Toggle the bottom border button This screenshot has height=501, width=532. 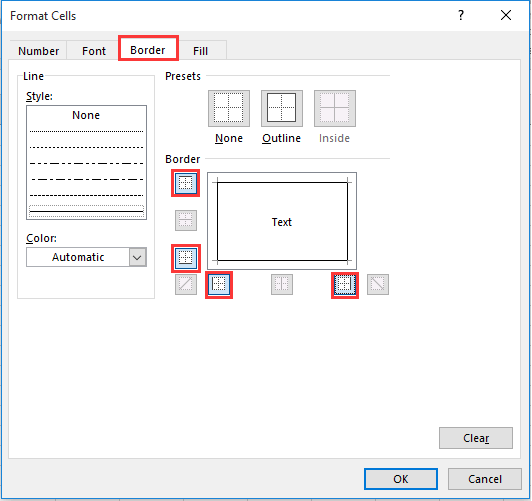(x=186, y=258)
